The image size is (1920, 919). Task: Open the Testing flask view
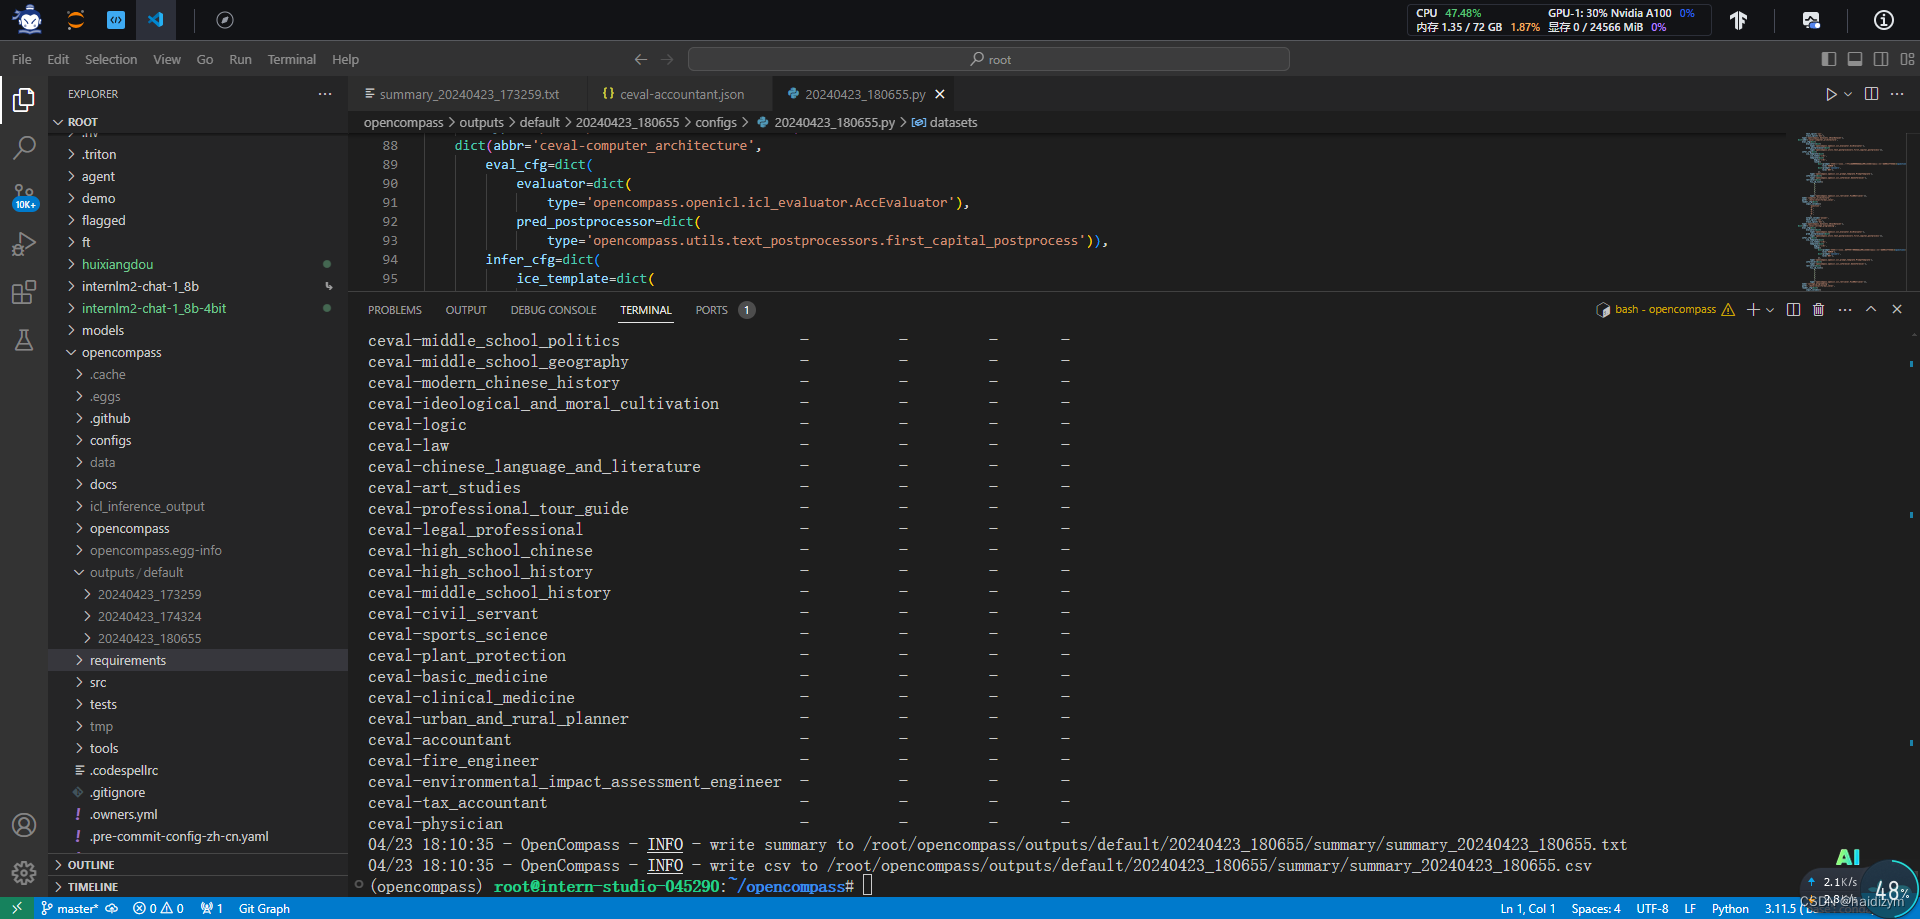[x=24, y=340]
